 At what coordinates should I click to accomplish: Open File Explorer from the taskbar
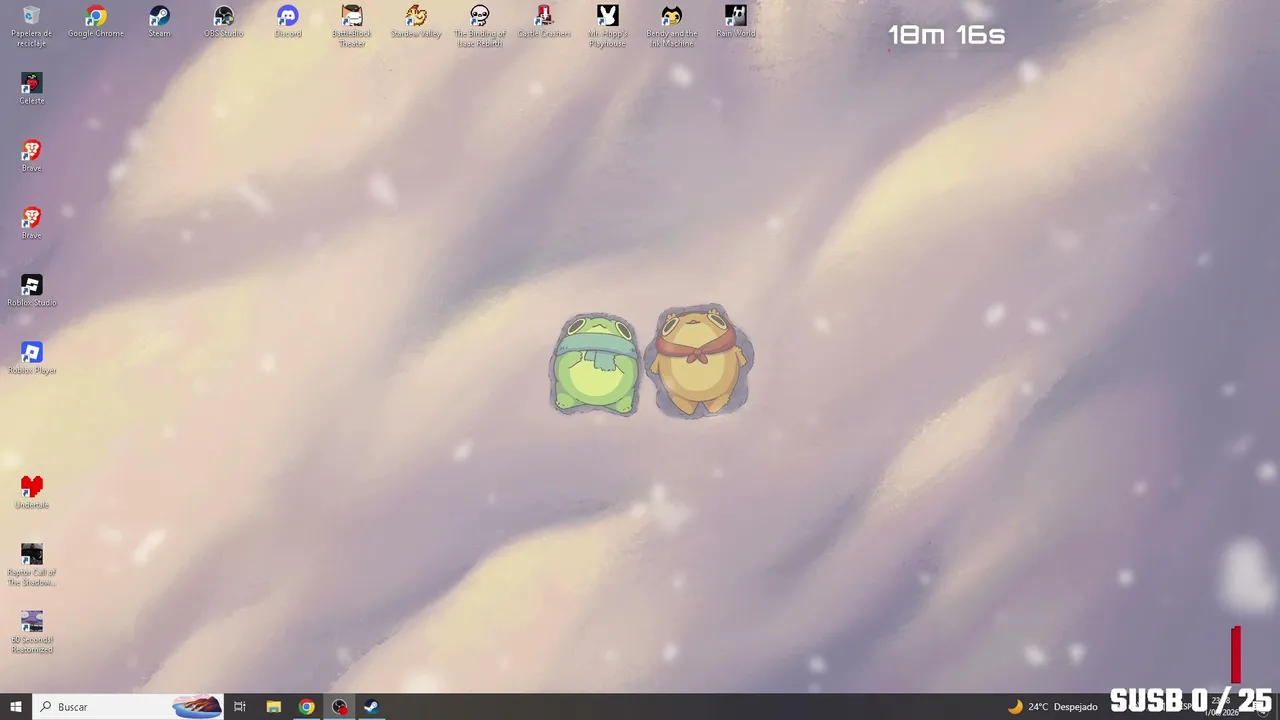point(273,707)
